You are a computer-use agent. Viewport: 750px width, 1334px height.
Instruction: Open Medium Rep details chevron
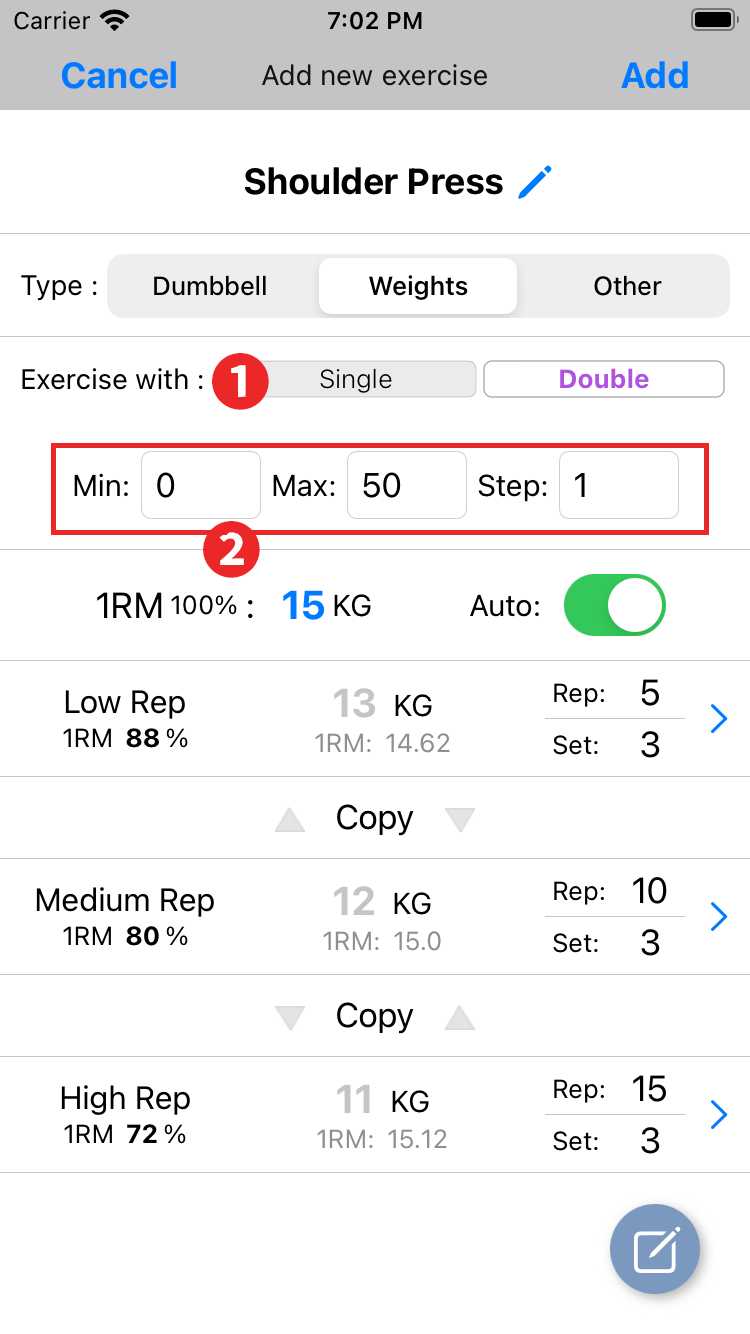(718, 917)
